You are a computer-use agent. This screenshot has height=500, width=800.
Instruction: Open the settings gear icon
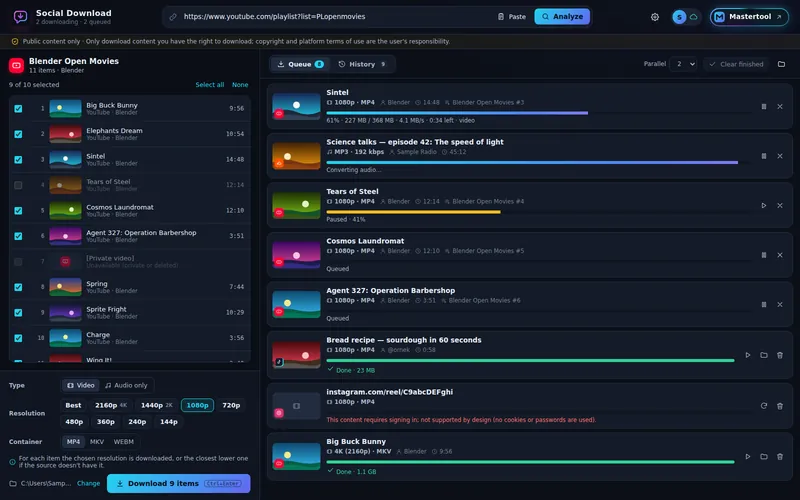click(x=655, y=17)
